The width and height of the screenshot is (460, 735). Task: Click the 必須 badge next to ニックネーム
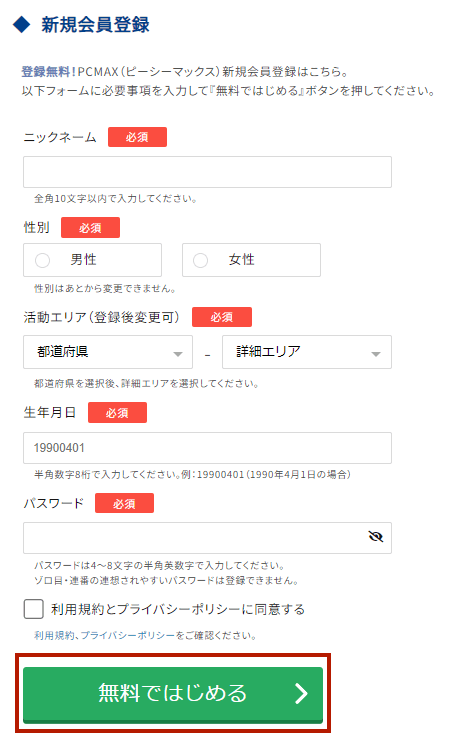[x=137, y=137]
